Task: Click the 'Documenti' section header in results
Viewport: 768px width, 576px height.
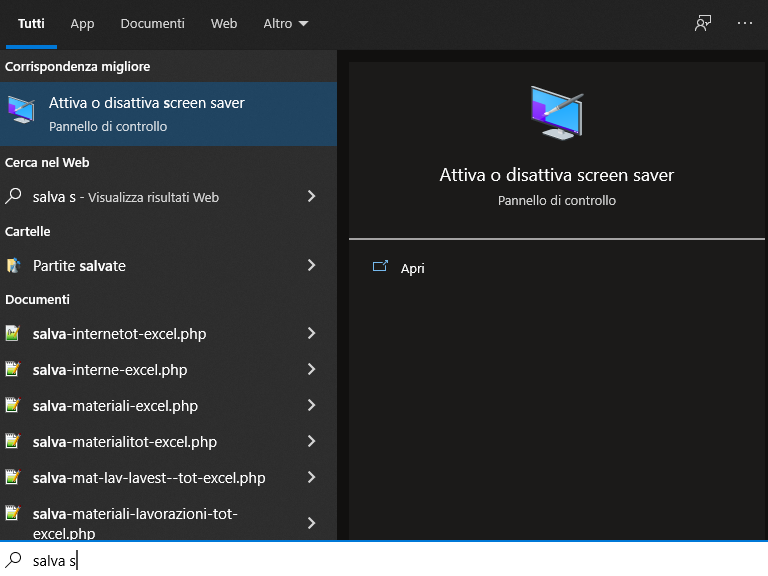Action: 37,299
